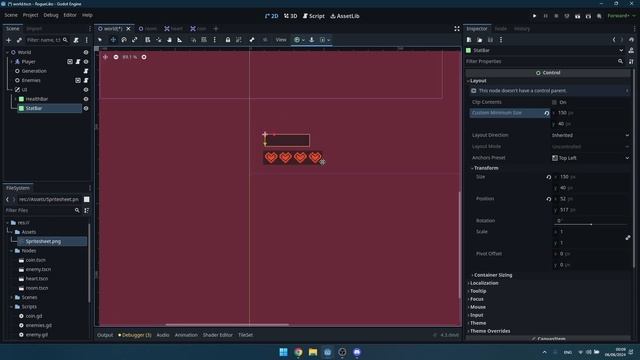Enable Clip Contents checkbox
The height and width of the screenshot is (360, 640).
[554, 102]
